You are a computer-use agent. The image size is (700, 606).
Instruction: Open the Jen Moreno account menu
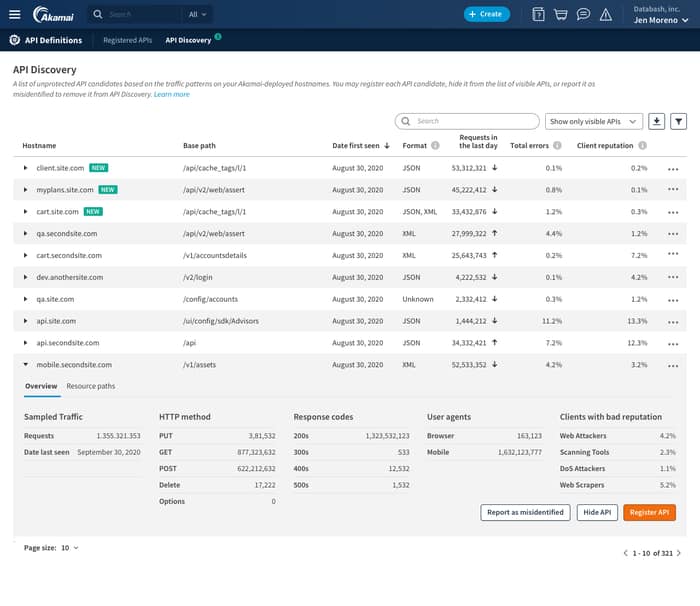[x=661, y=20]
